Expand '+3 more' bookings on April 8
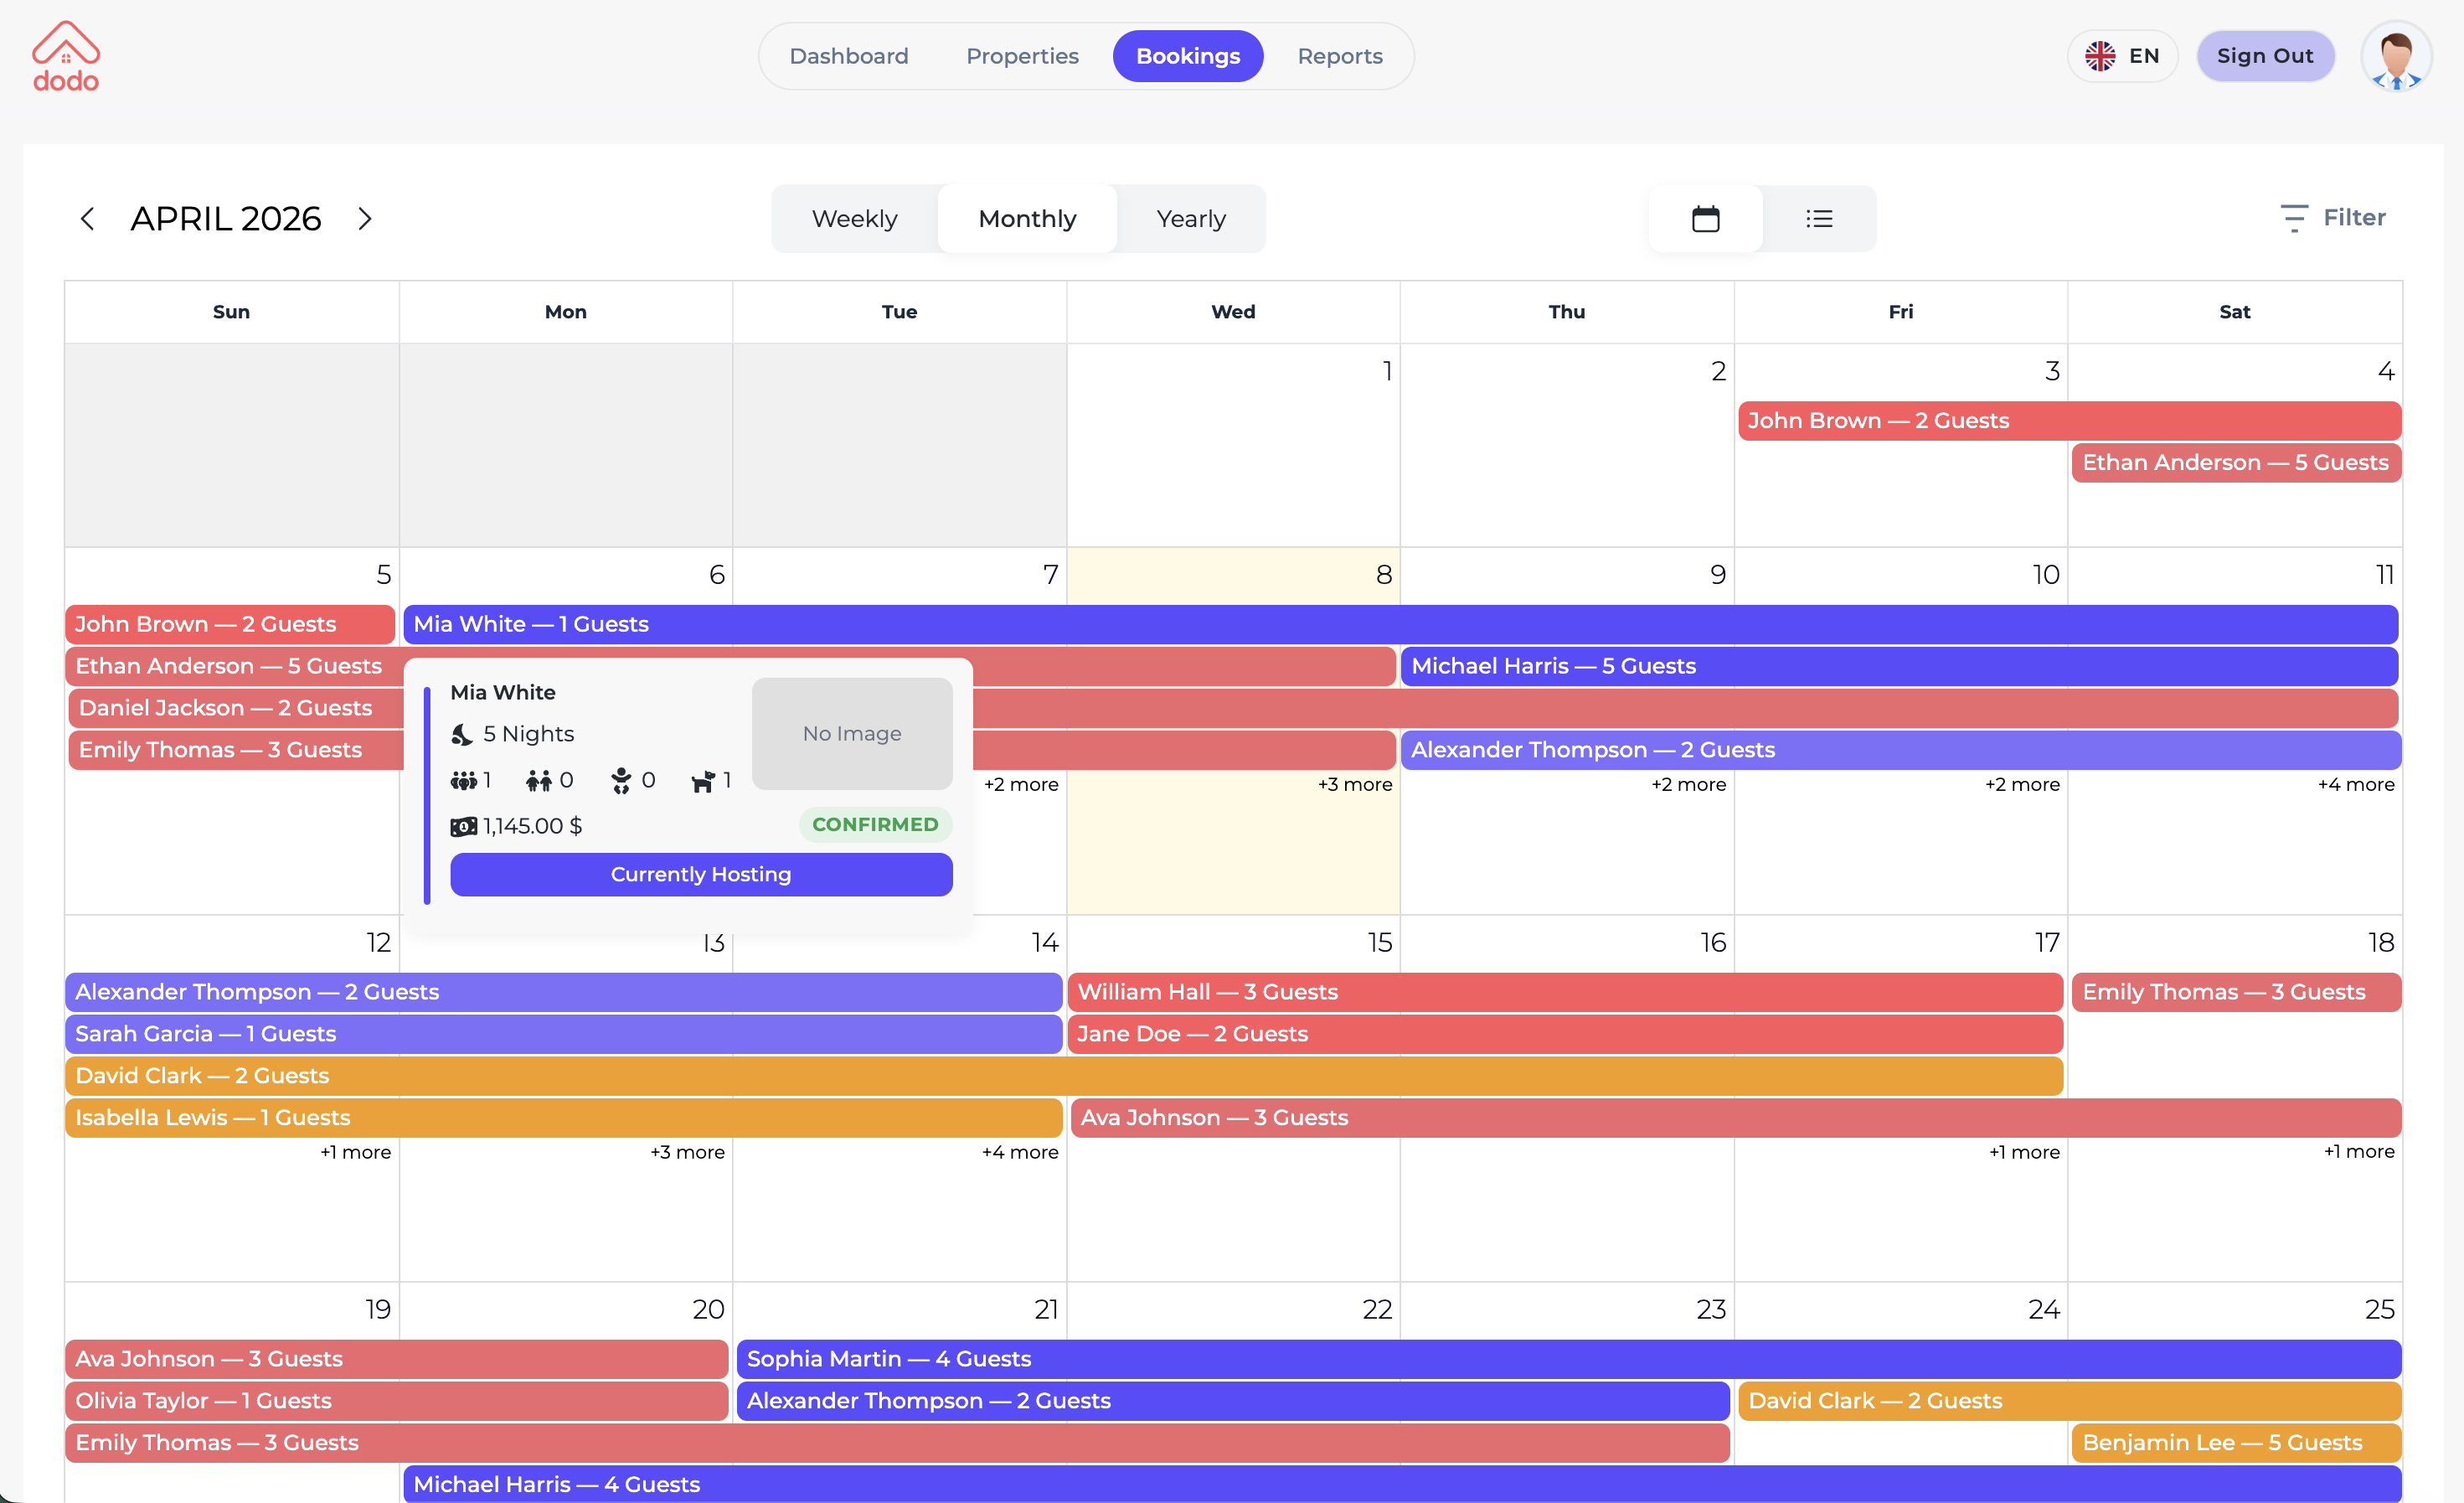Viewport: 2464px width, 1503px height. pos(1355,784)
